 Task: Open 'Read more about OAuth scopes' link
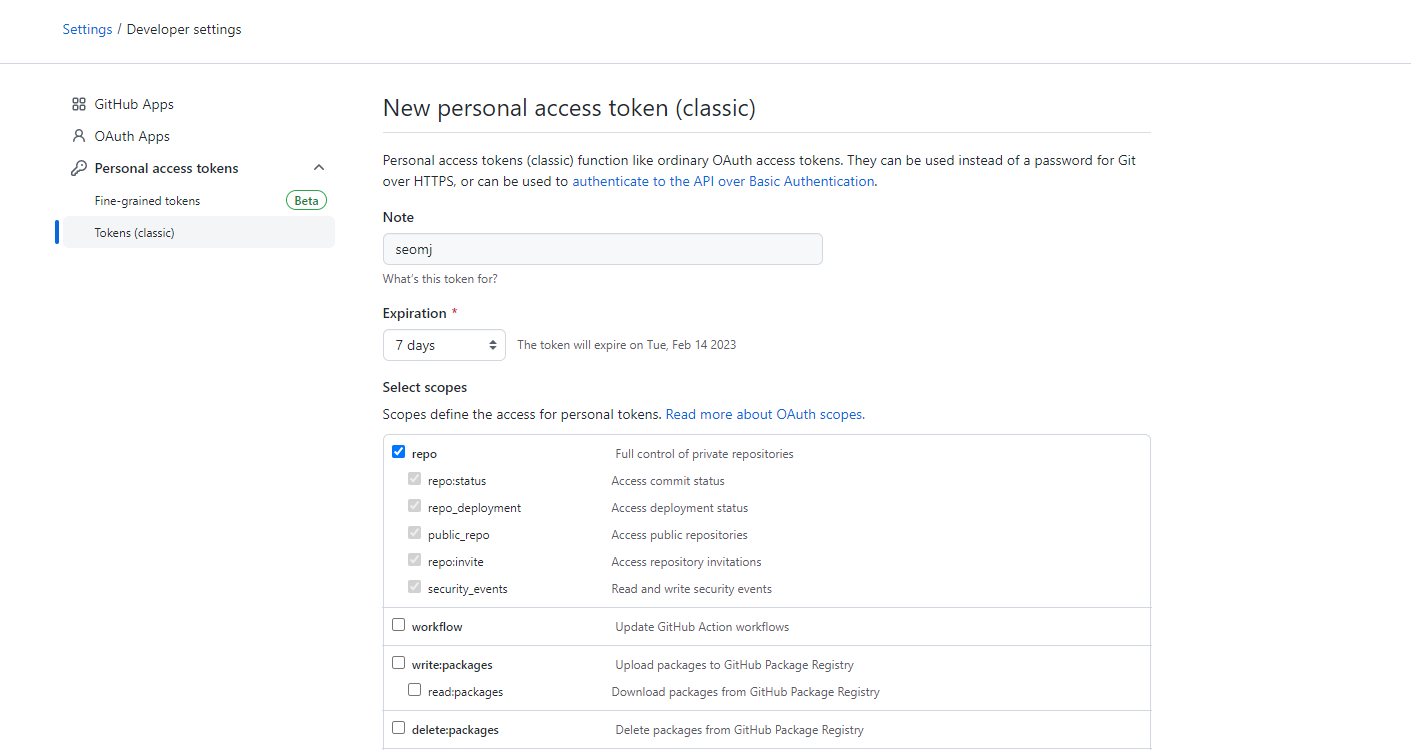[x=763, y=414]
